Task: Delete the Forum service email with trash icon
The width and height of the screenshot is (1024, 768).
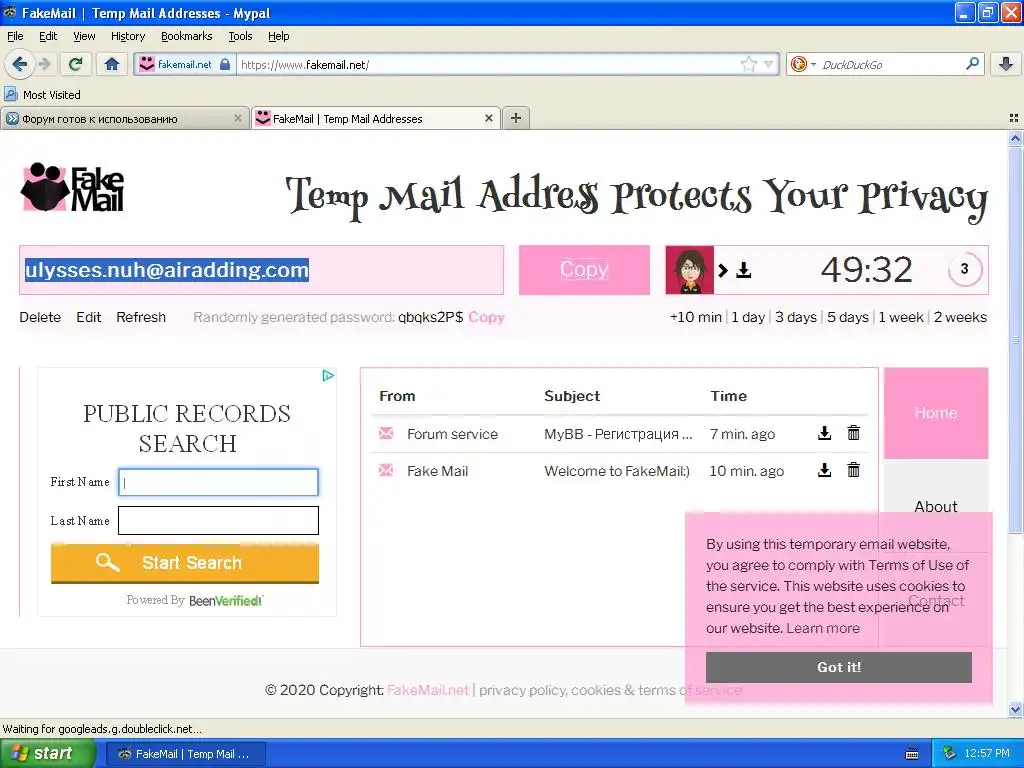Action: (853, 433)
